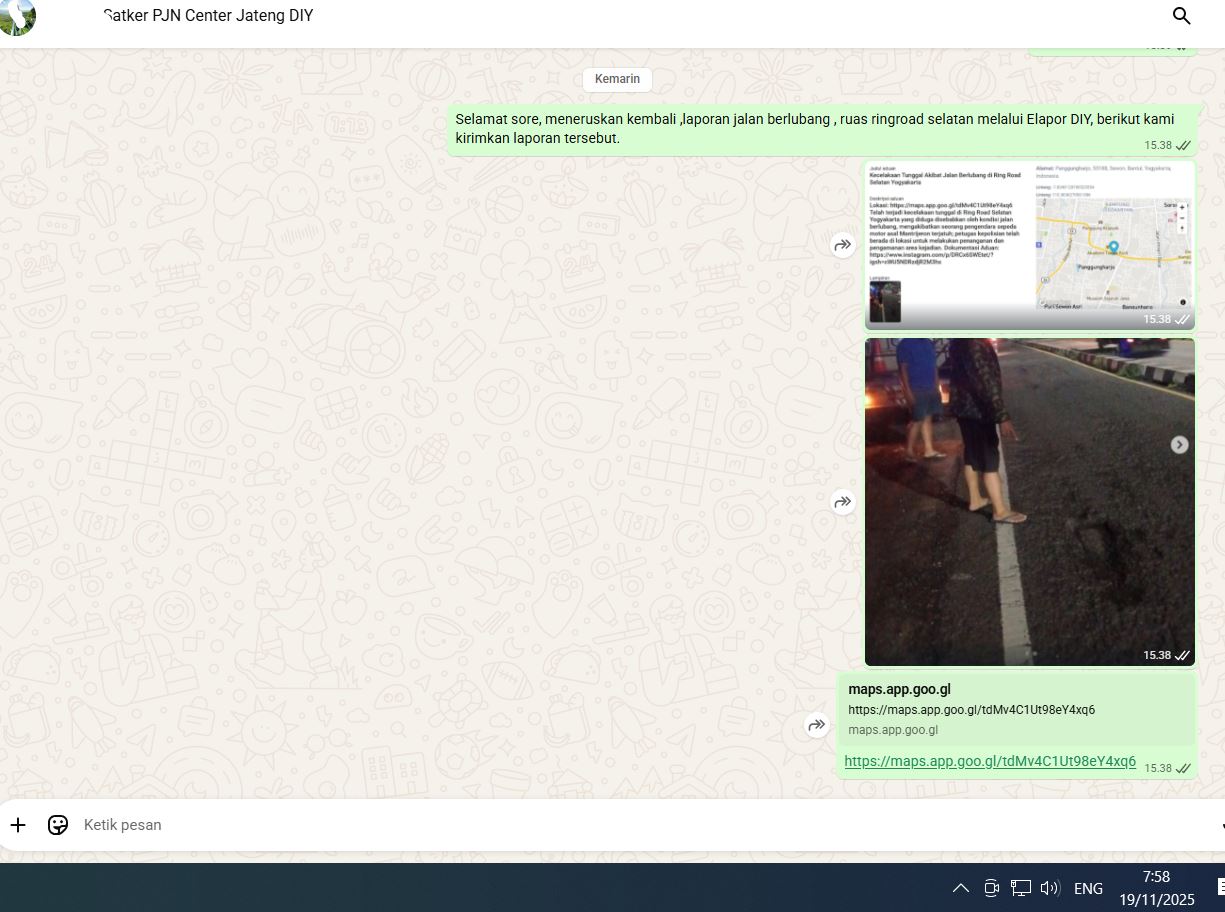The width and height of the screenshot is (1225, 912).
Task: Open the emoji and sticker picker
Action: pos(58,825)
